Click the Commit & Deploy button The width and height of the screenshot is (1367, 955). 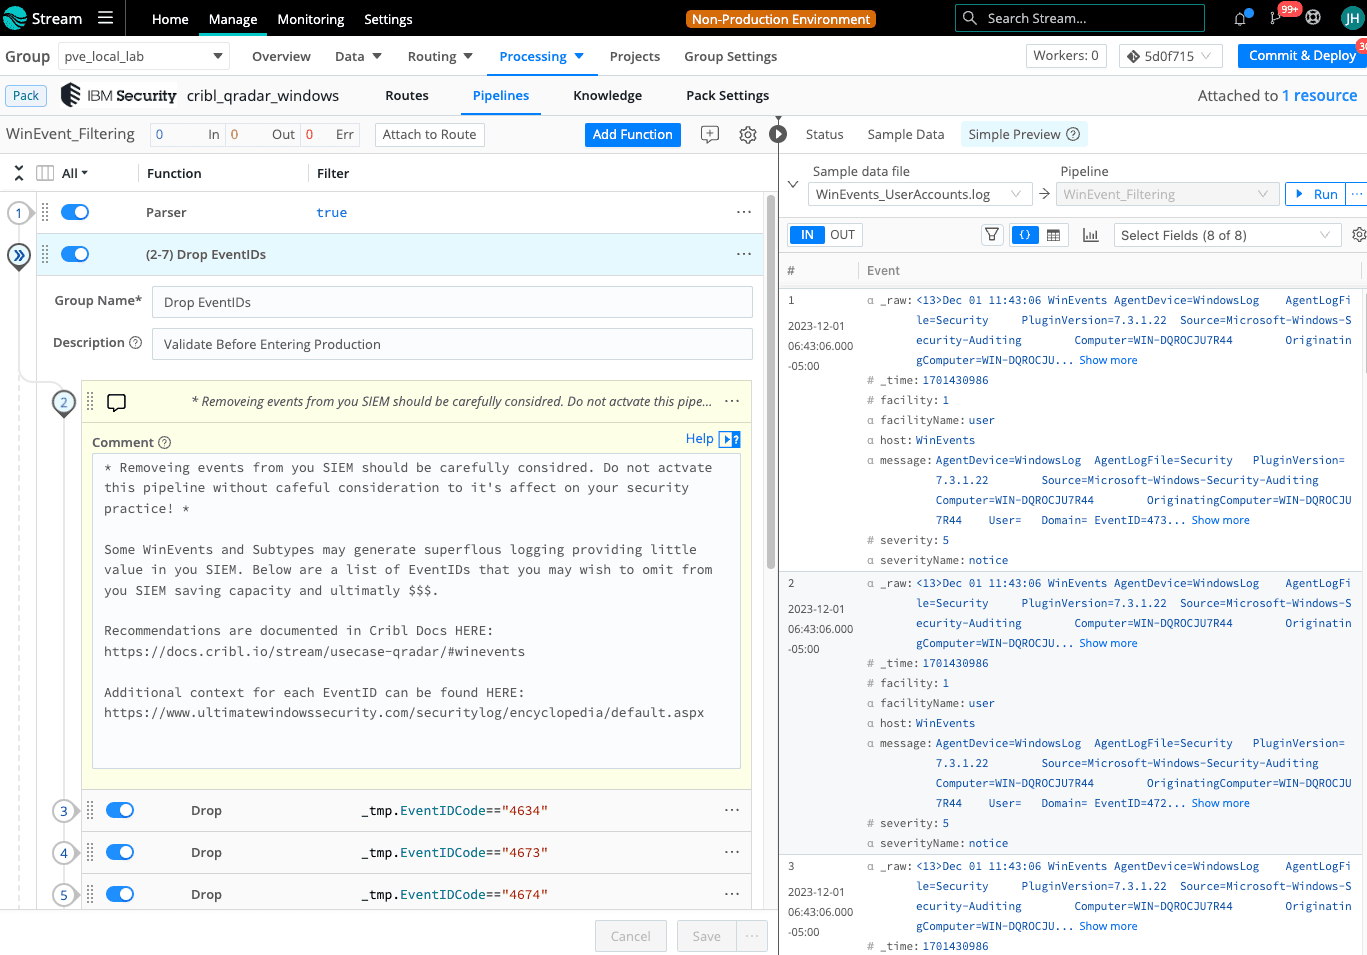point(1301,56)
